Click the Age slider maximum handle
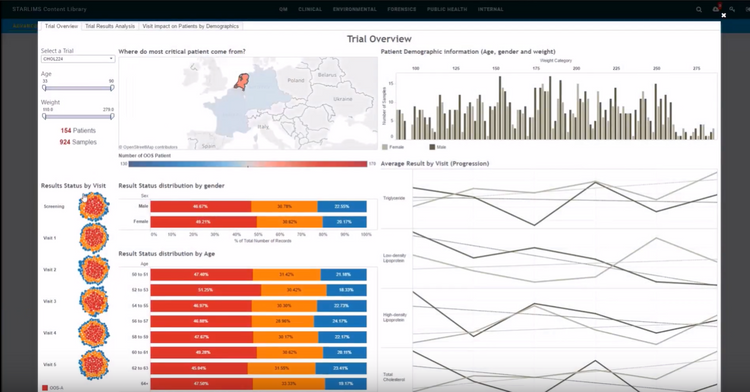The width and height of the screenshot is (750, 392). point(112,88)
